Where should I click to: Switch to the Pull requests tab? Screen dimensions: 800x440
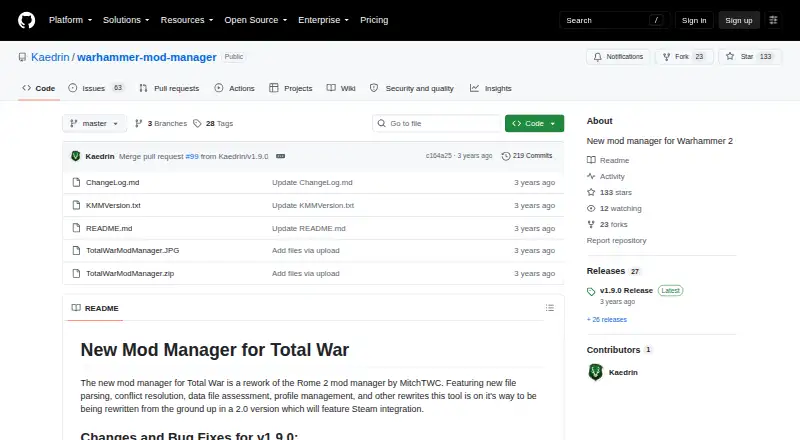(x=169, y=88)
